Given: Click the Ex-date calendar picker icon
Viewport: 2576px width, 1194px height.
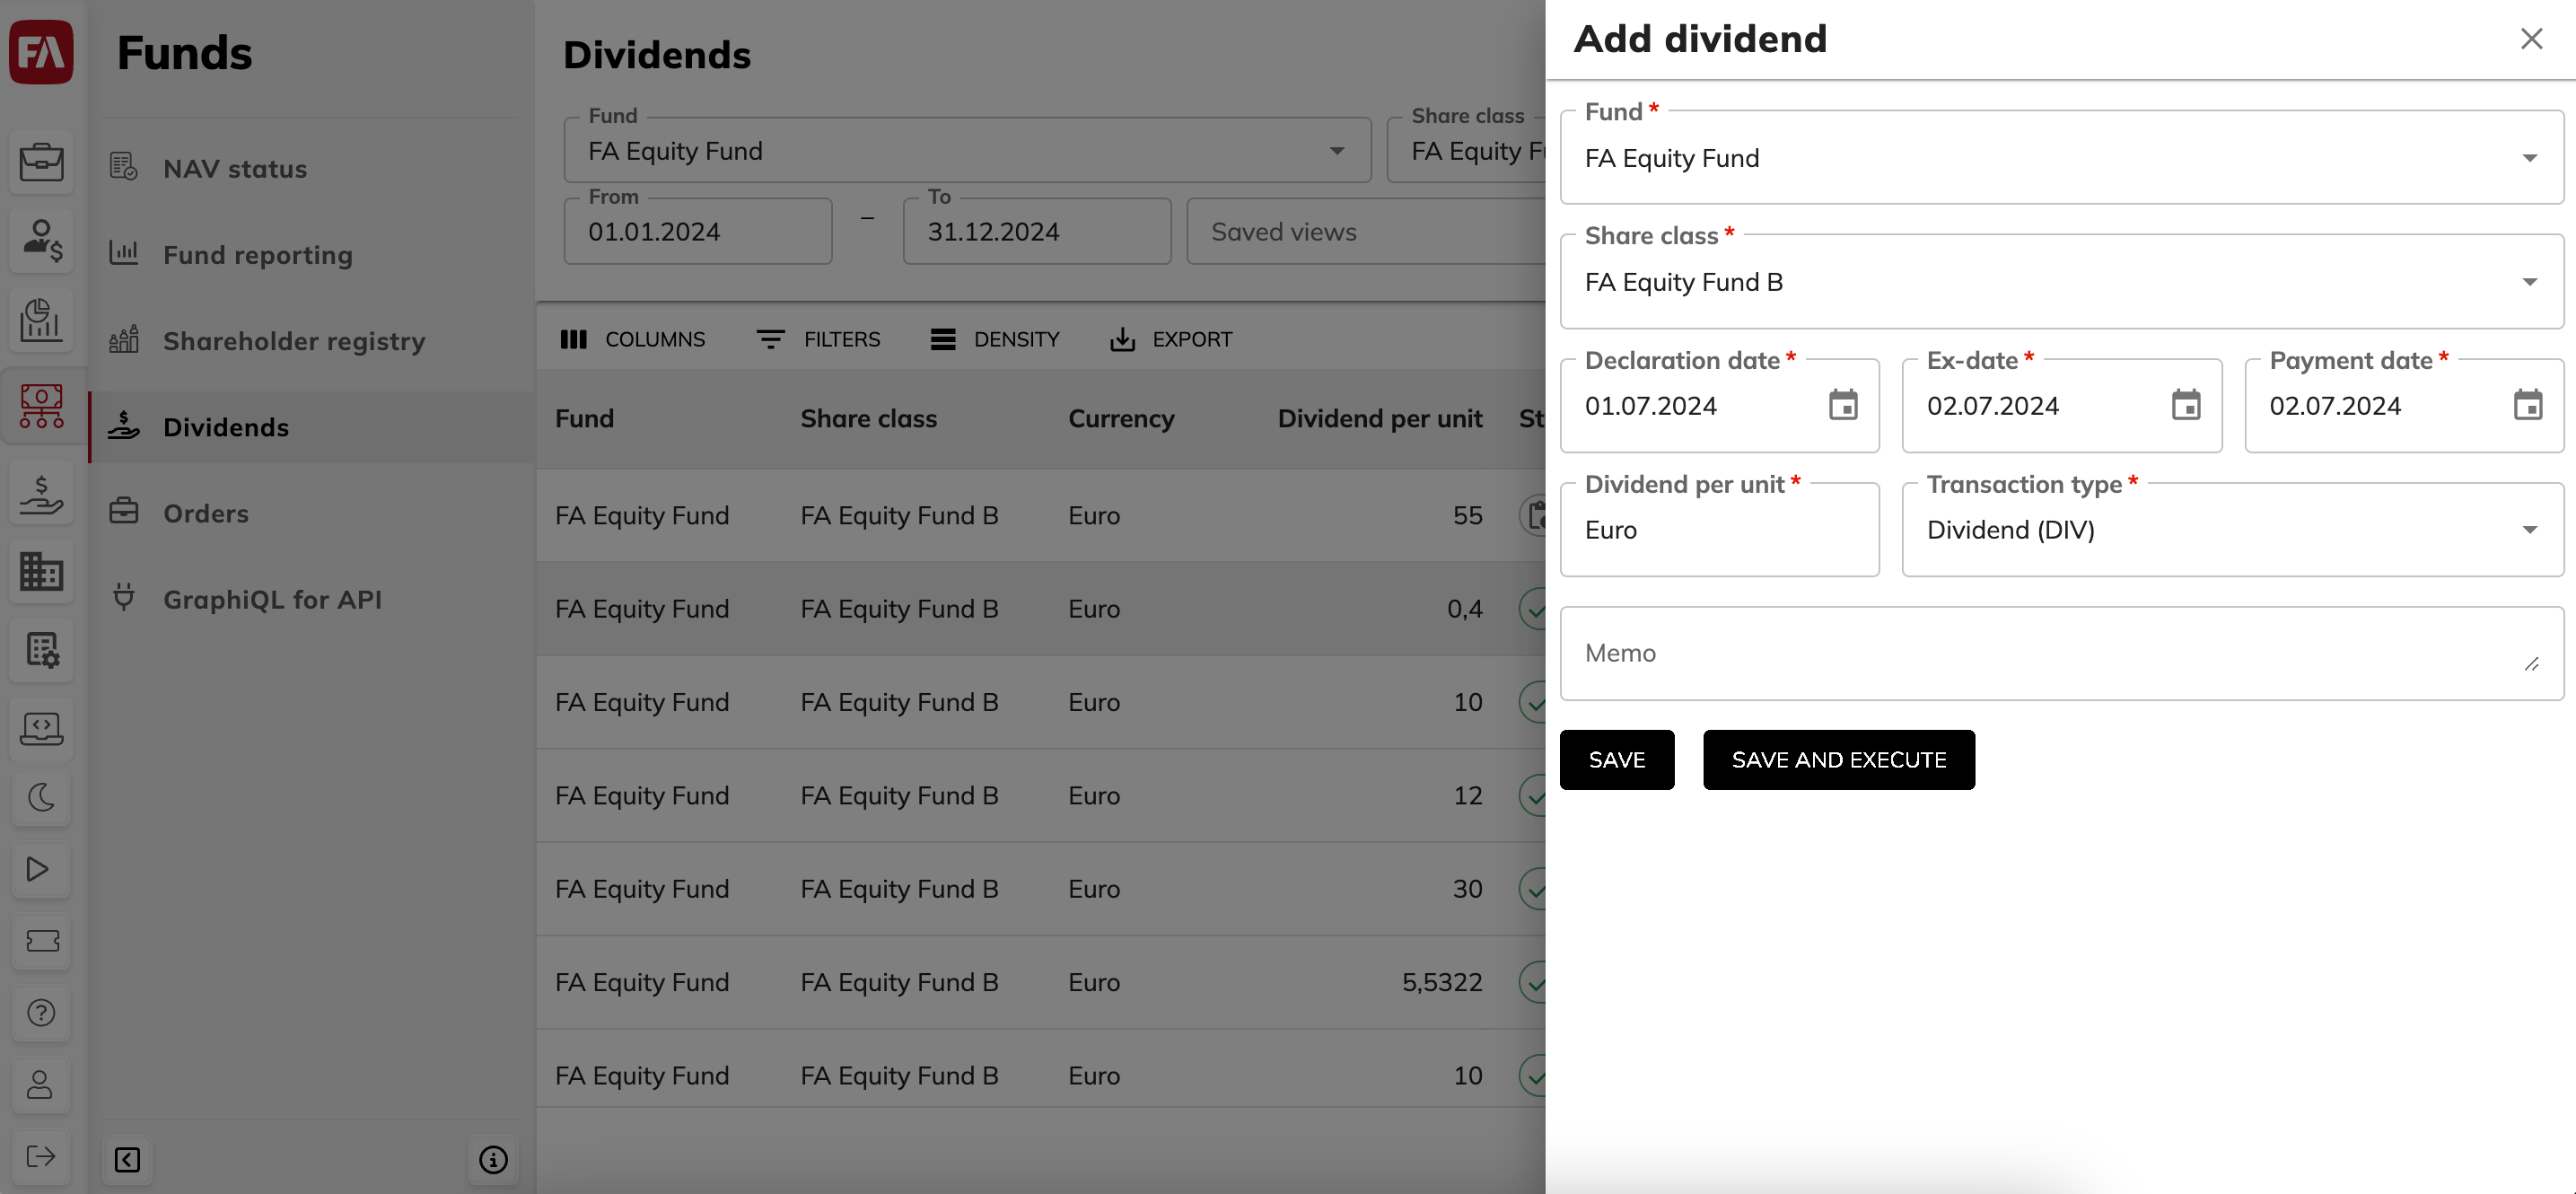Looking at the screenshot, I should (x=2186, y=404).
